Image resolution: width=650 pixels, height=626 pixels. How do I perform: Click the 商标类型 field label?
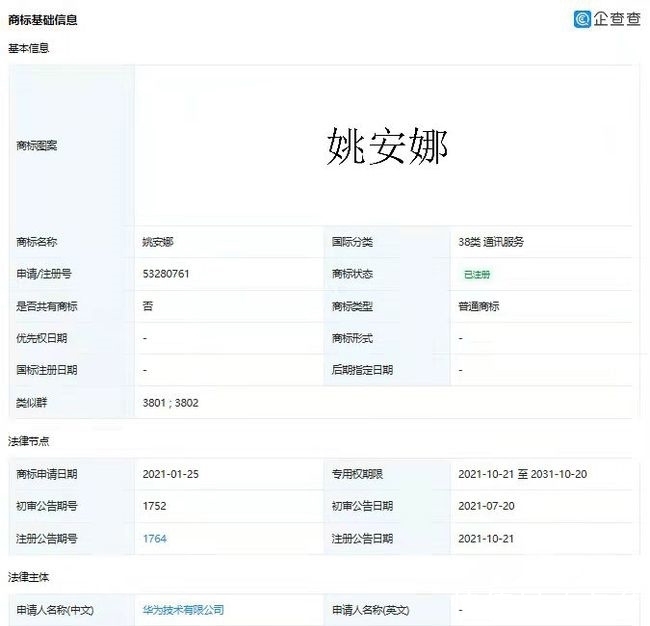click(352, 306)
